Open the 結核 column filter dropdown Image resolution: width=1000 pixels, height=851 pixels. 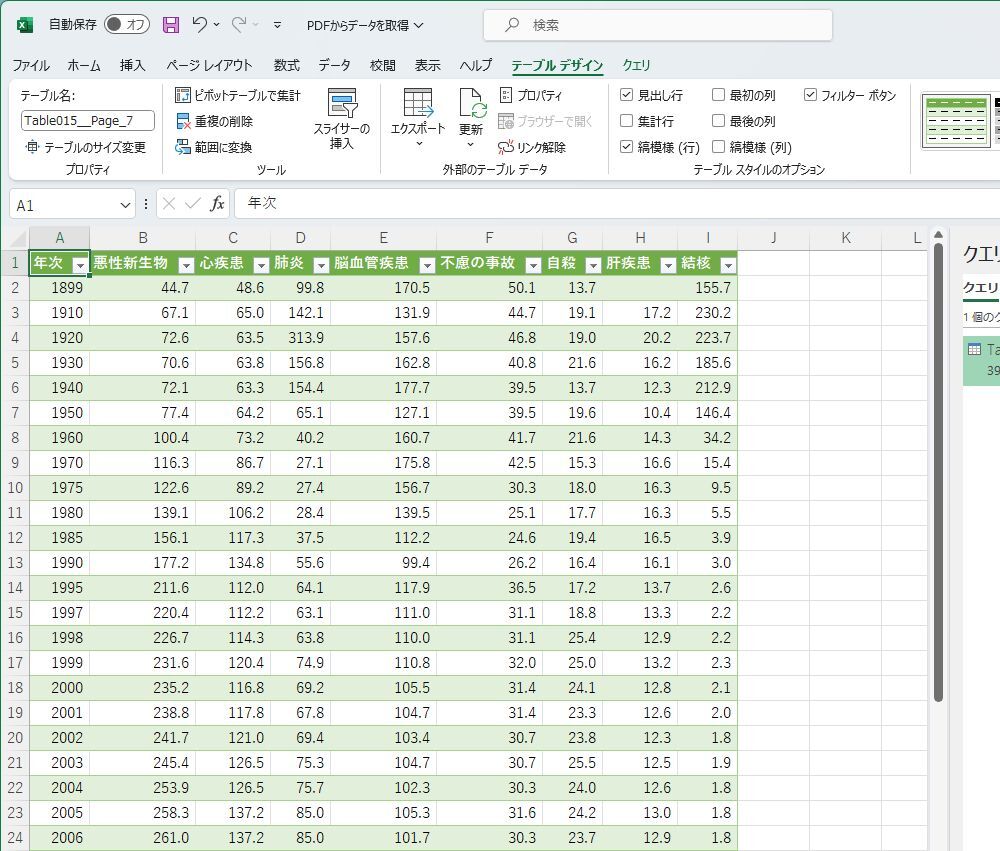coord(727,265)
